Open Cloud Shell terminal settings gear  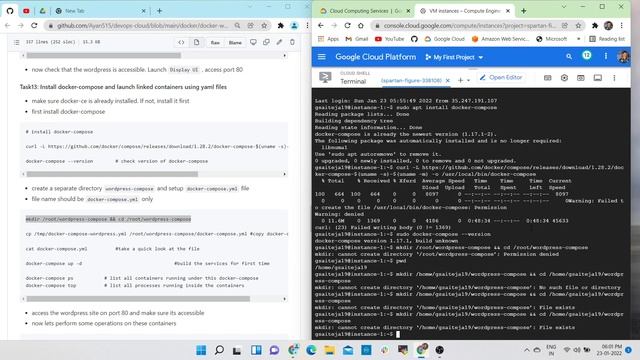pos(564,78)
